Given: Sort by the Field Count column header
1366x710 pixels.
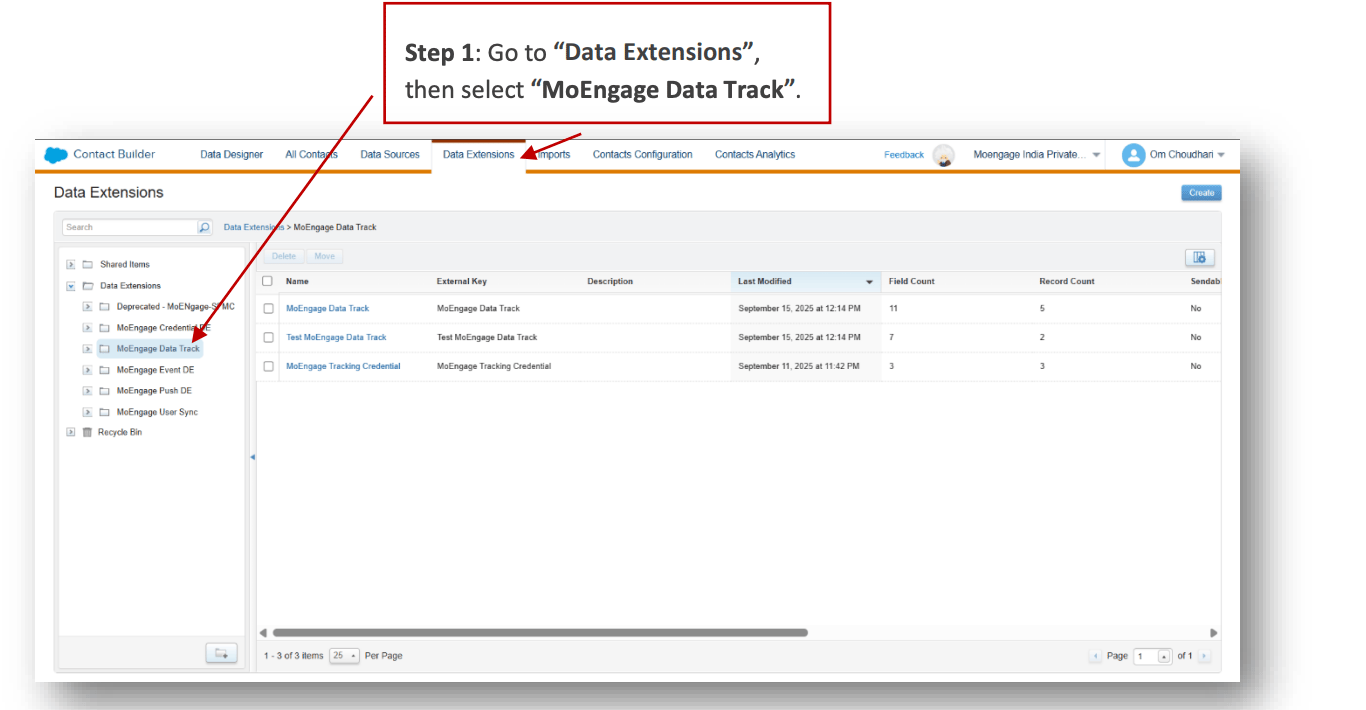Looking at the screenshot, I should click(912, 281).
